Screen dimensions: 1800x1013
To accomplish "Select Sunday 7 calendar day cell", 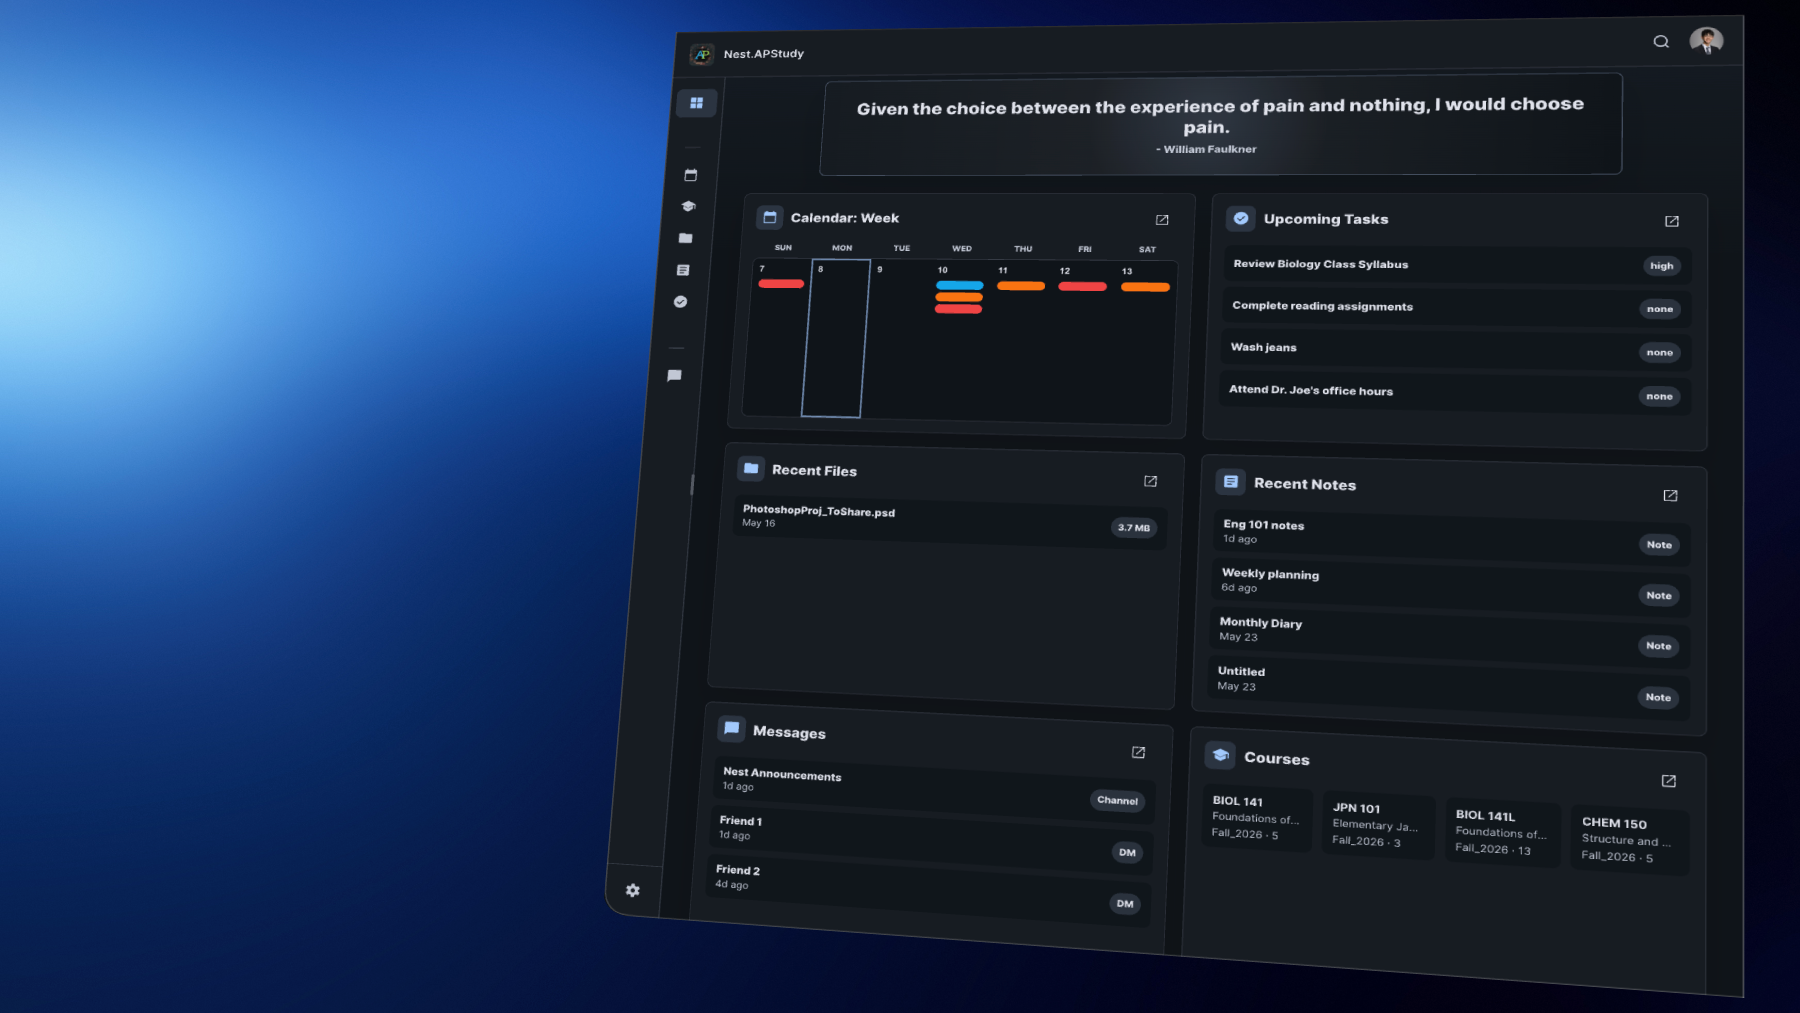I will [778, 337].
